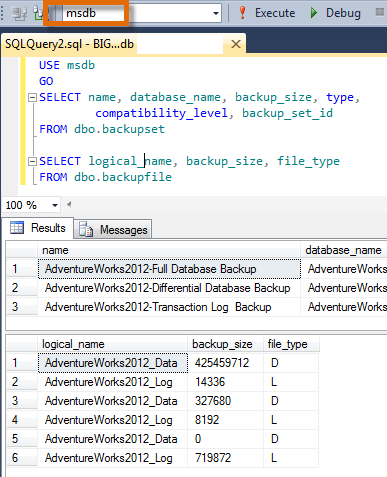Click compatibility_level in the query

point(161,113)
